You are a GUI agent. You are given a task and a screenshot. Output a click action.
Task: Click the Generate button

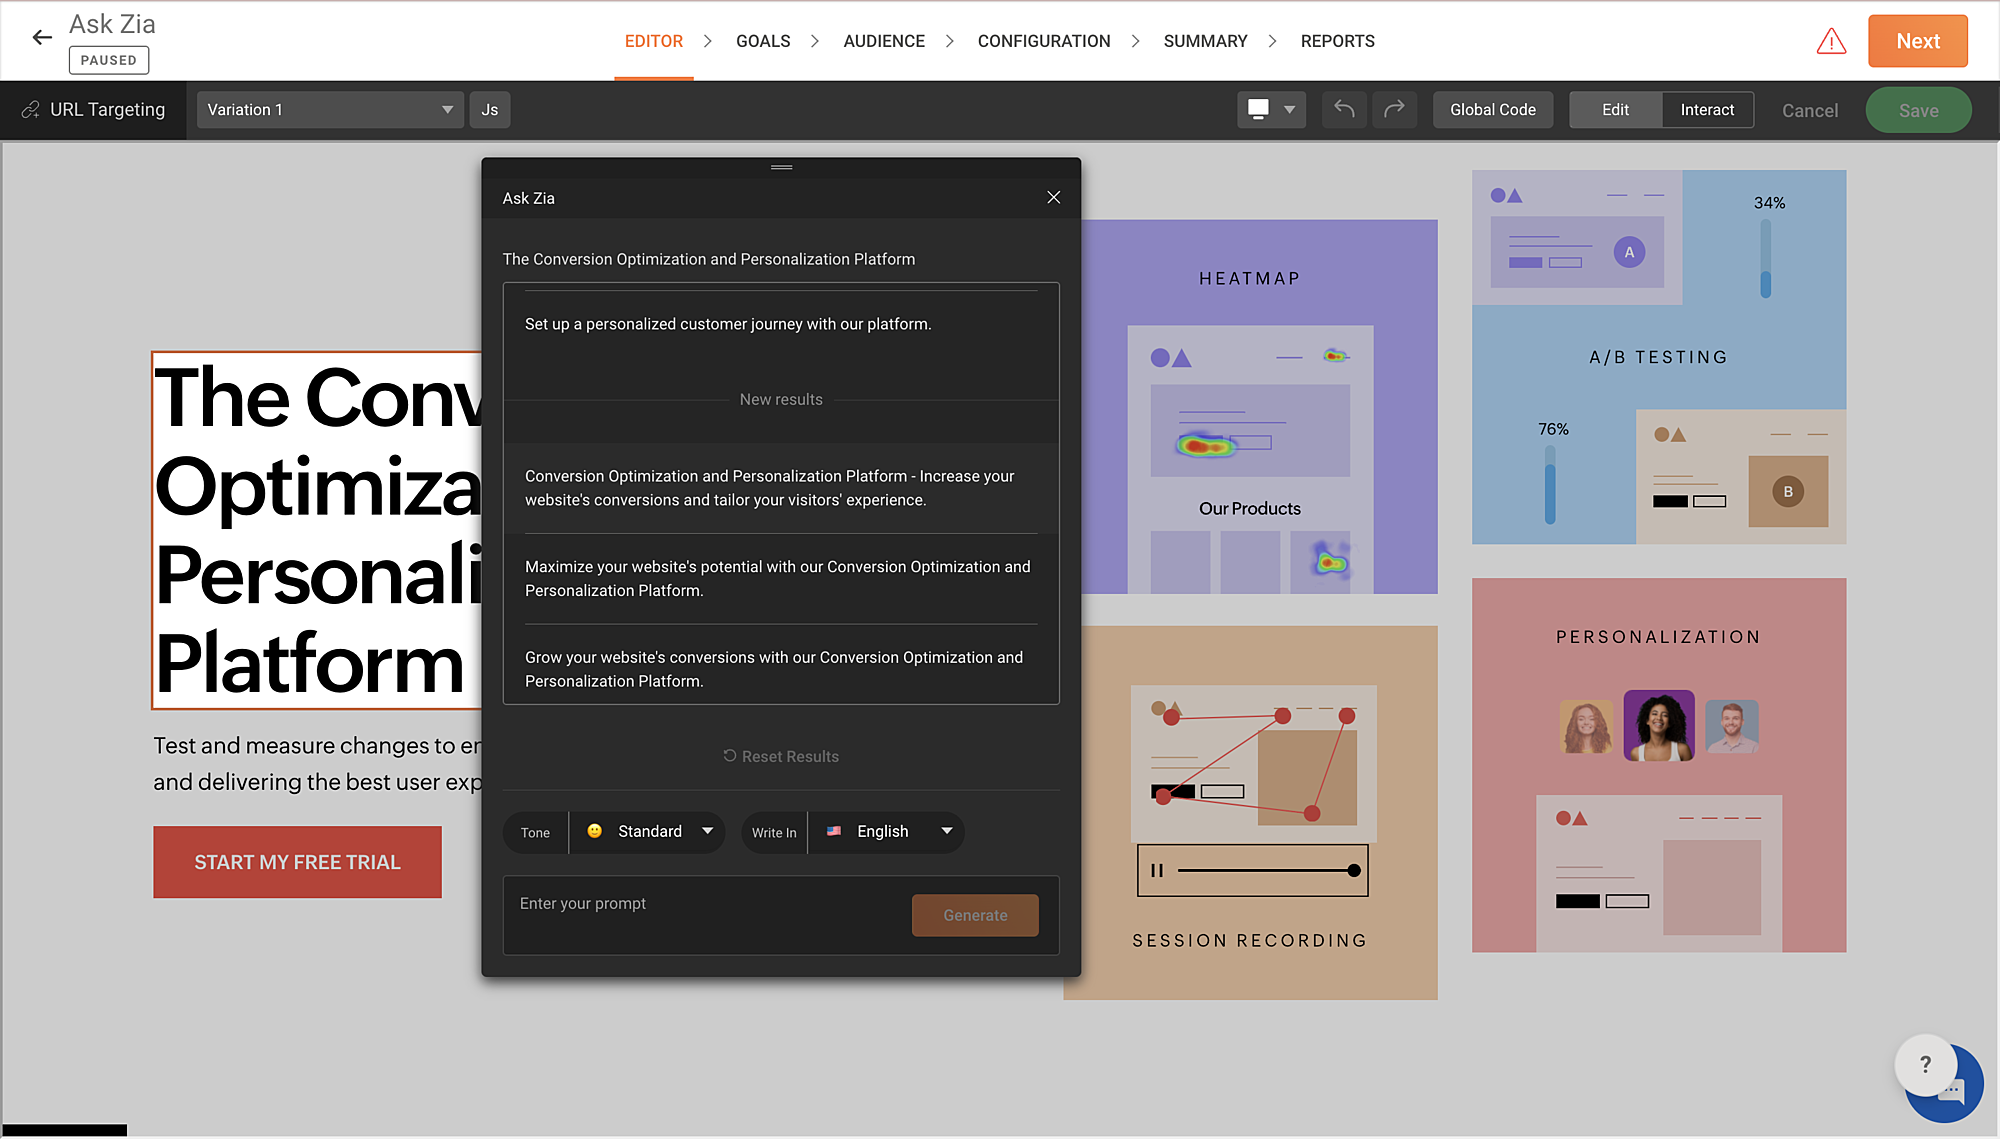pyautogui.click(x=975, y=915)
